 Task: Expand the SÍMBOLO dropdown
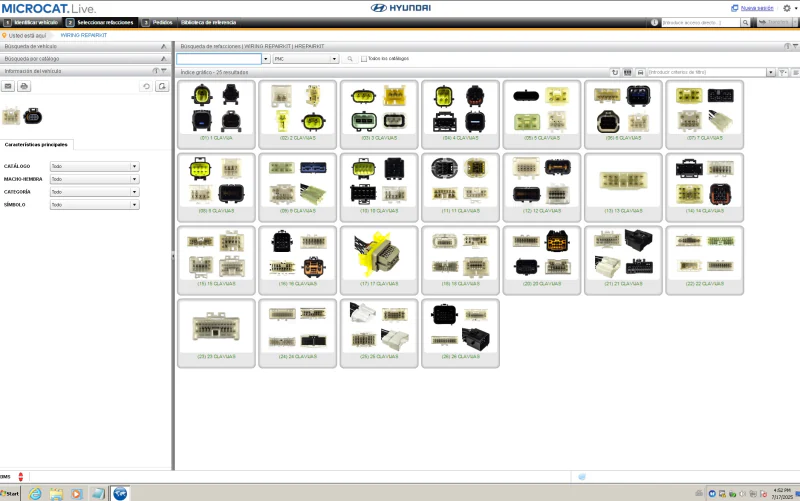134,205
